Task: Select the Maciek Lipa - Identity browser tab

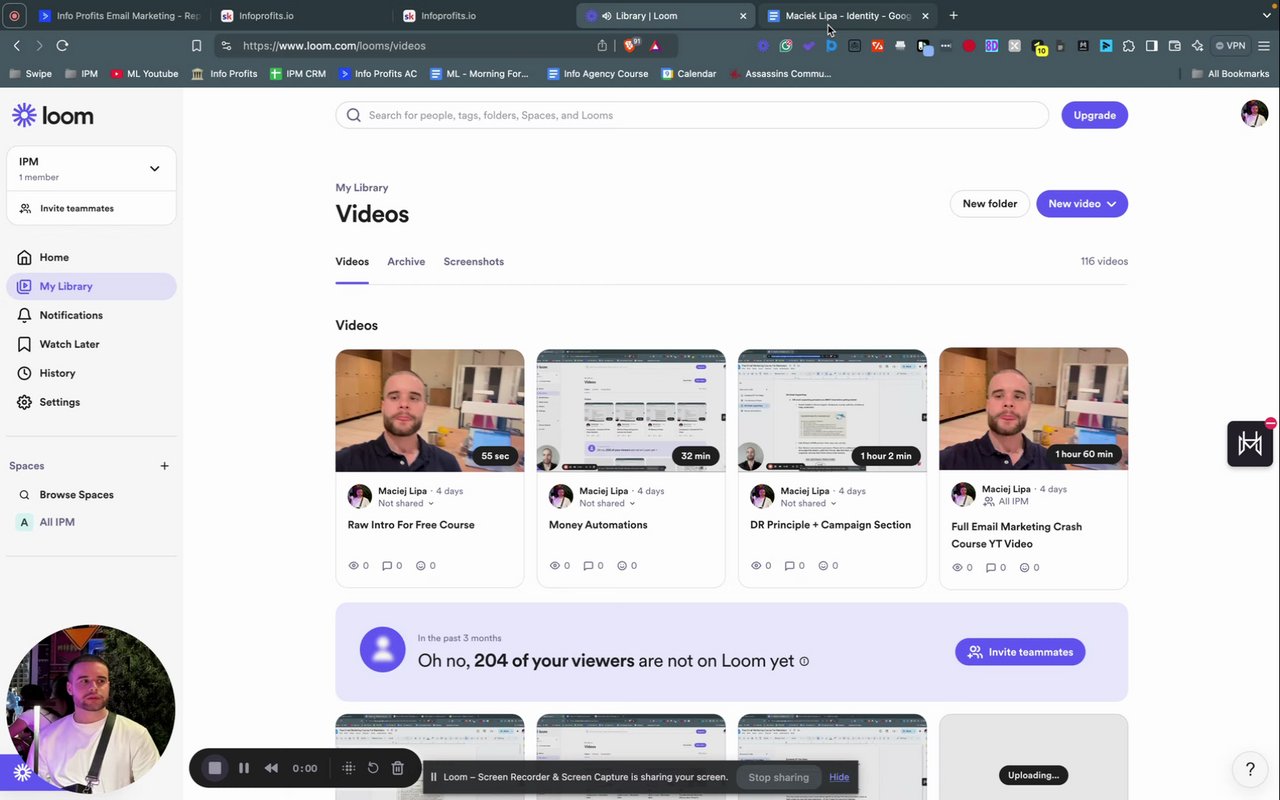Action: [848, 16]
